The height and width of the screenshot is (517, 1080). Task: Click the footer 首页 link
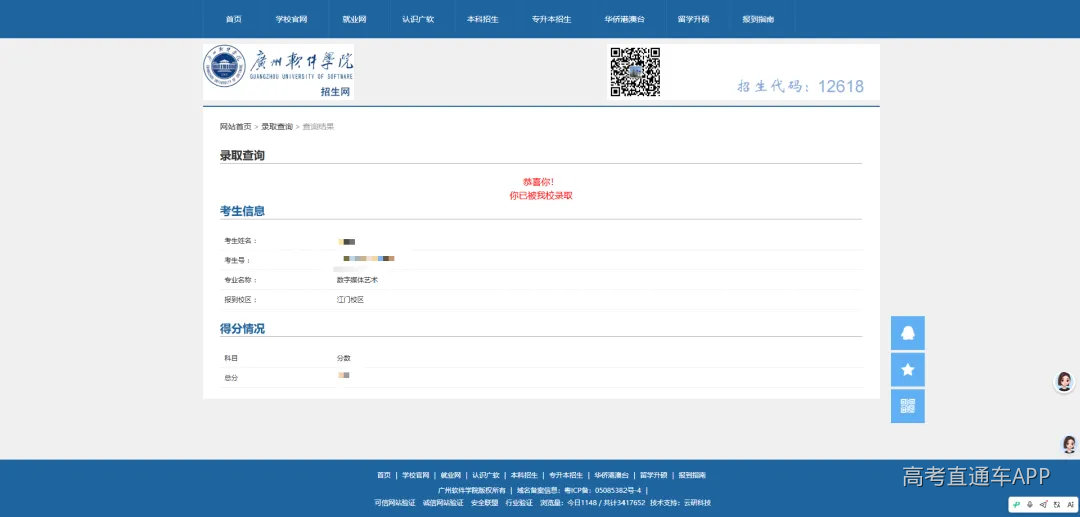click(x=384, y=475)
